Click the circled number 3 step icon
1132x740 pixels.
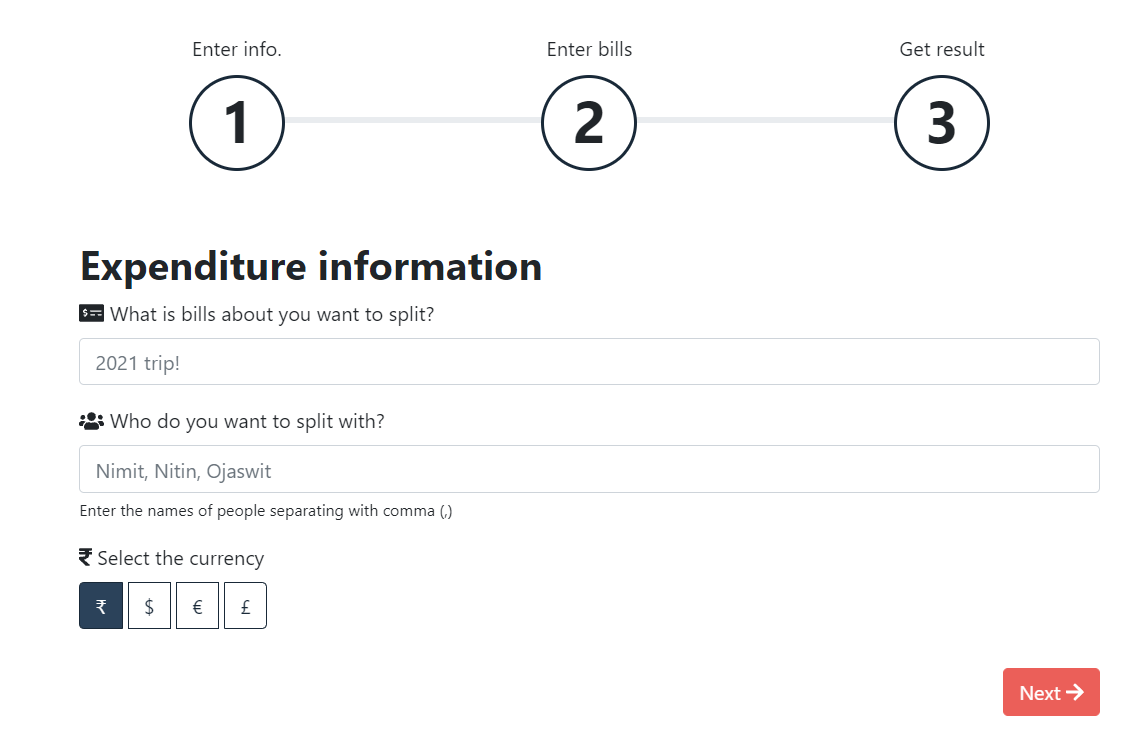[941, 122]
